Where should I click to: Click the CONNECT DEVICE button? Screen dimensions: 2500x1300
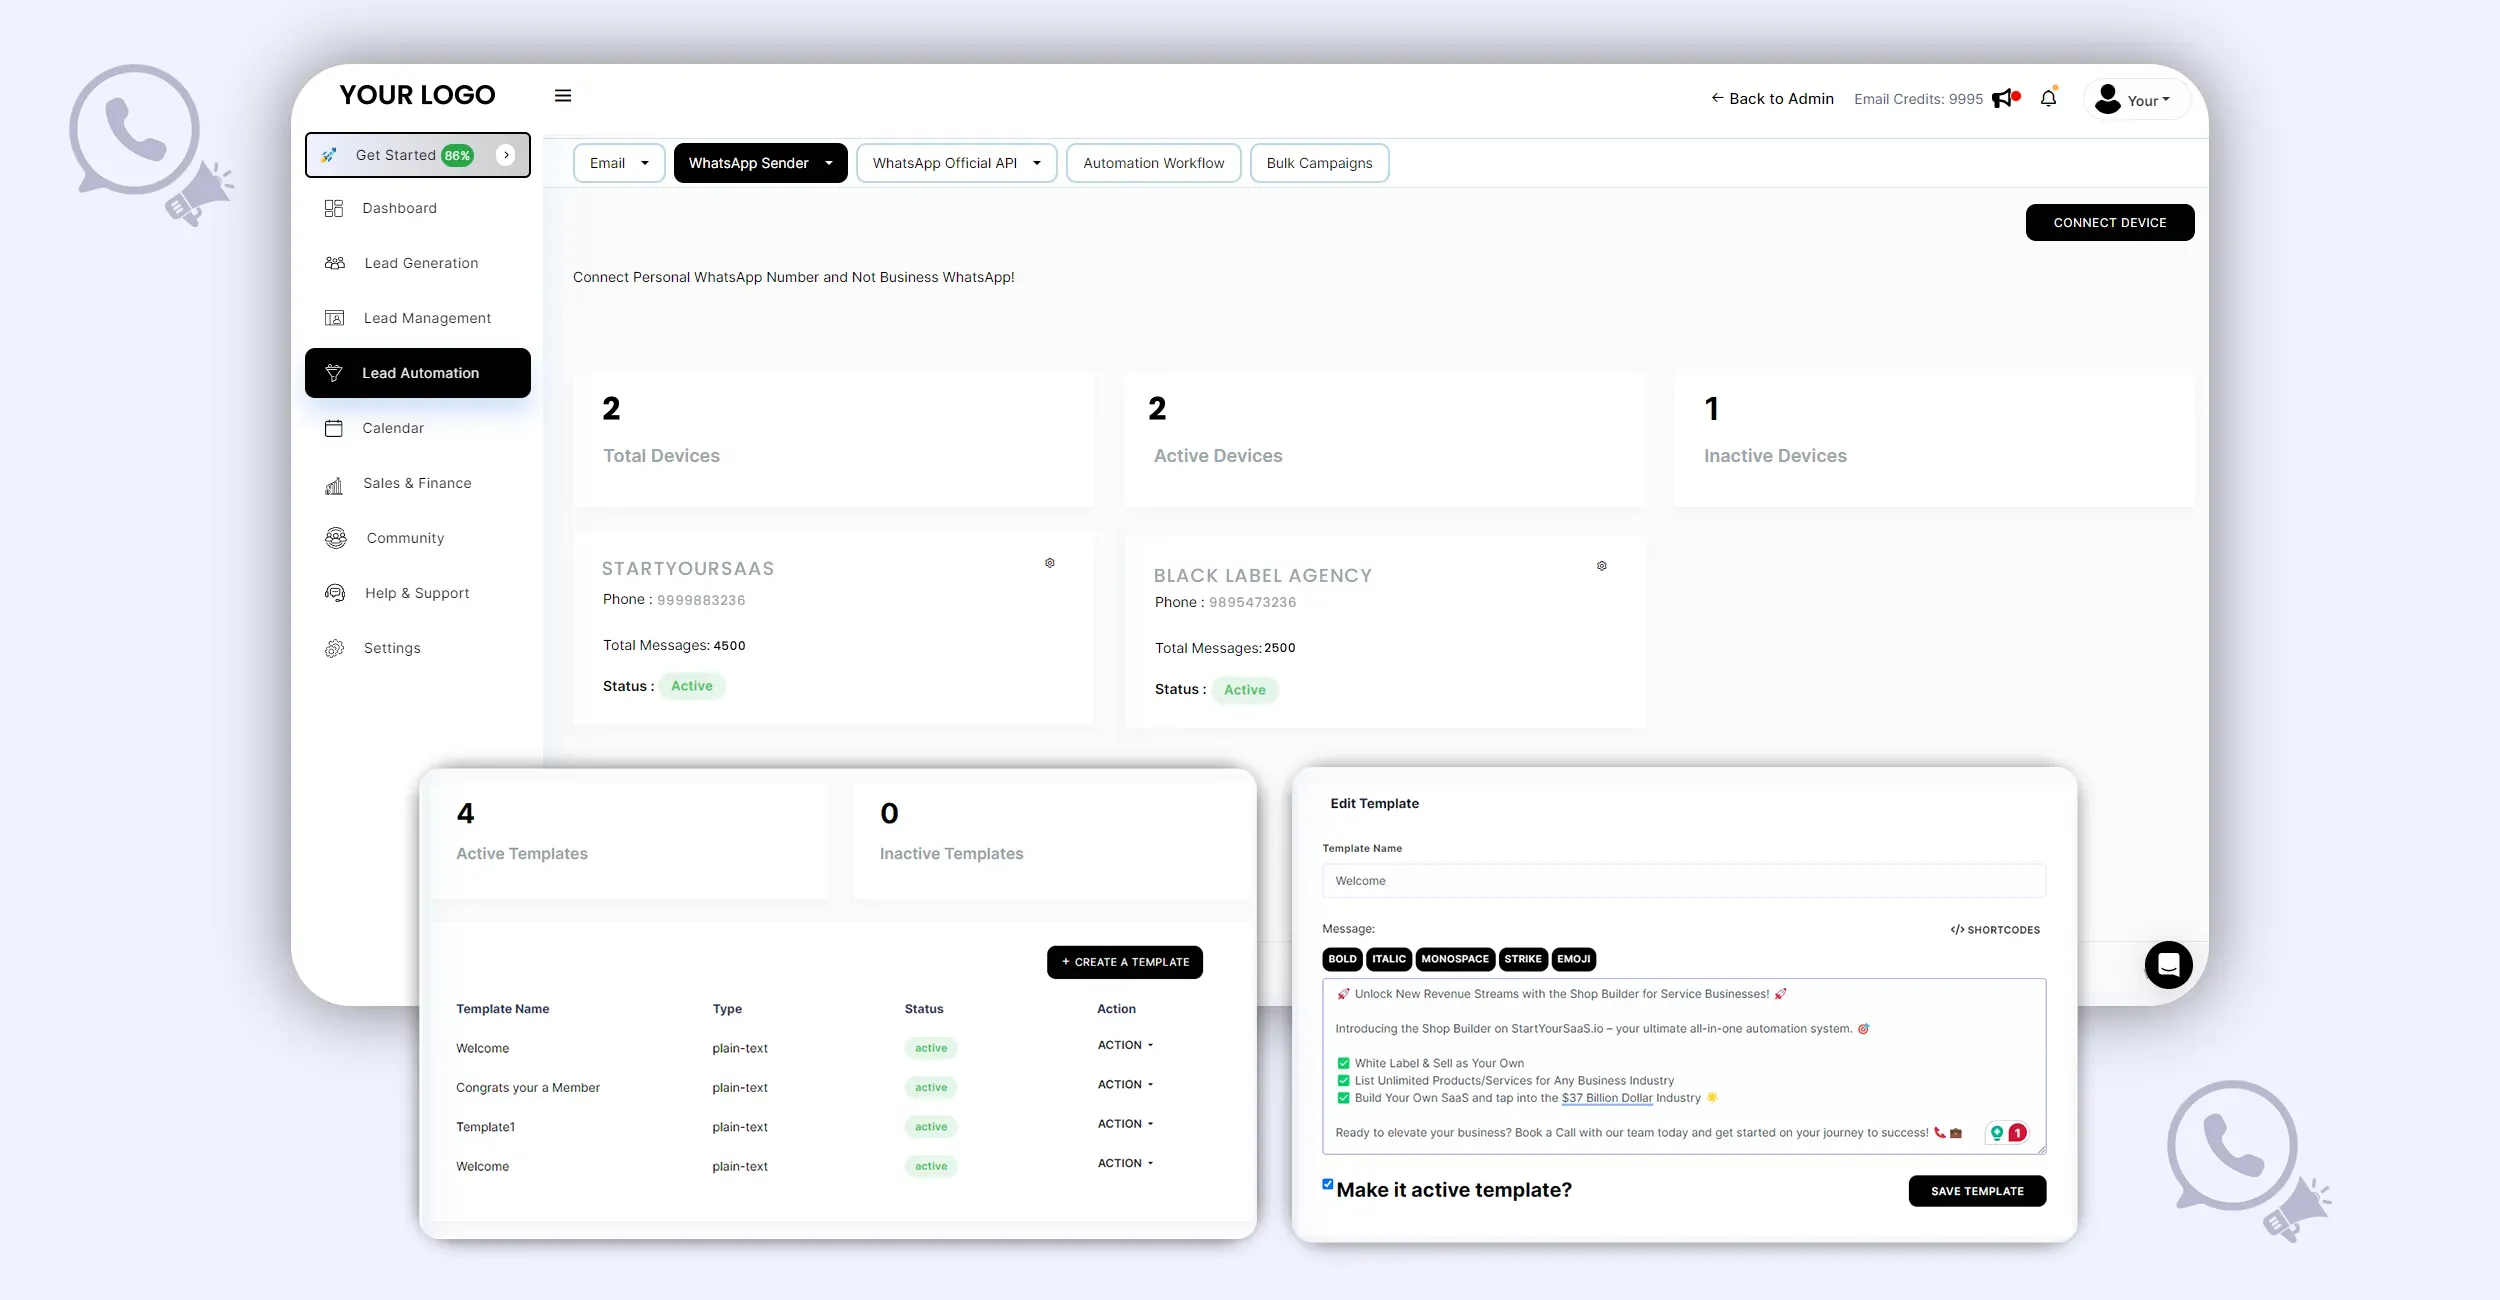click(2109, 223)
